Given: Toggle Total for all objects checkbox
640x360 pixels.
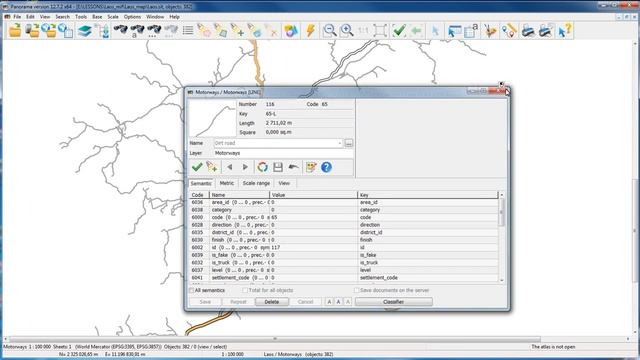Looking at the screenshot, I should pyautogui.click(x=245, y=290).
